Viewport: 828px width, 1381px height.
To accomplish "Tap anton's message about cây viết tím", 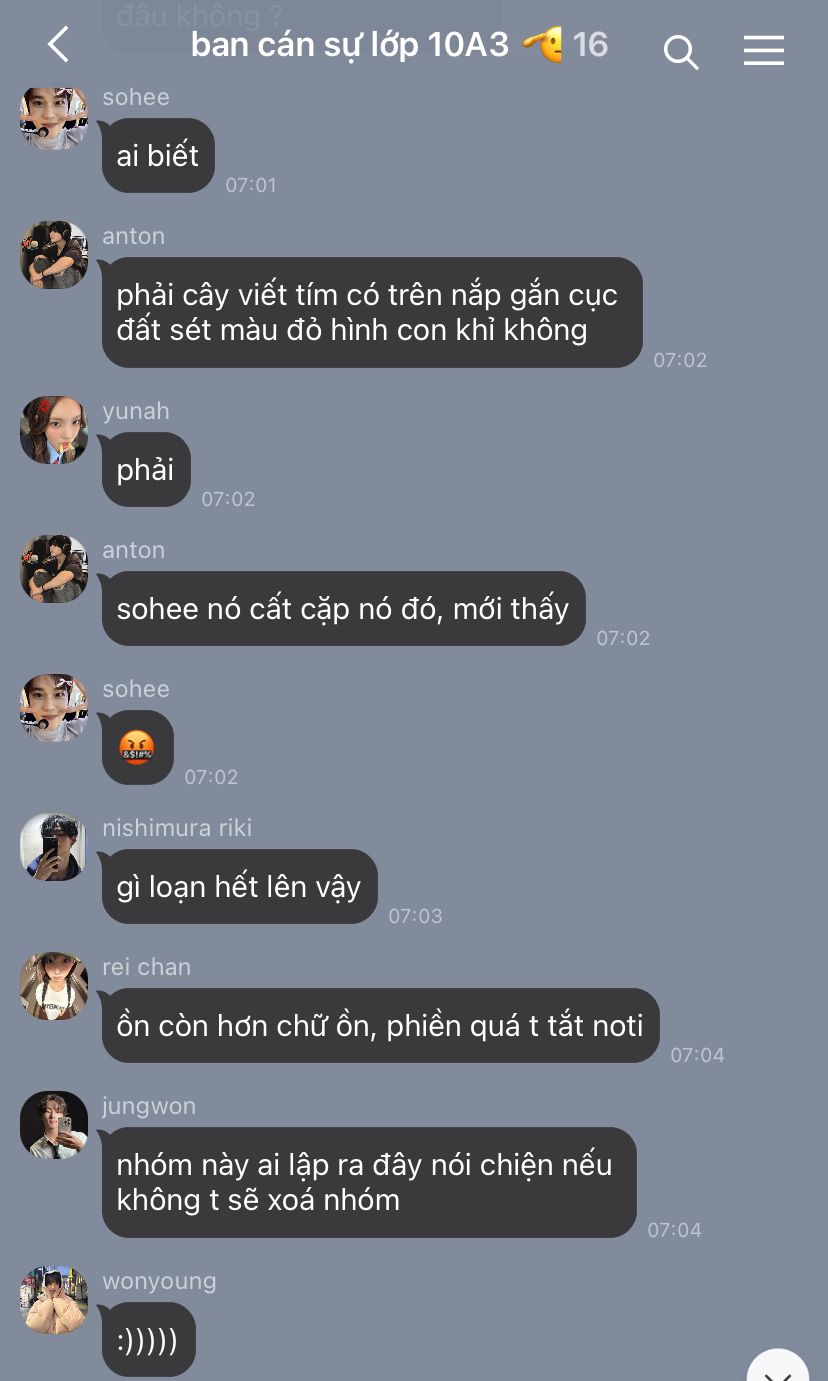I will click(372, 312).
